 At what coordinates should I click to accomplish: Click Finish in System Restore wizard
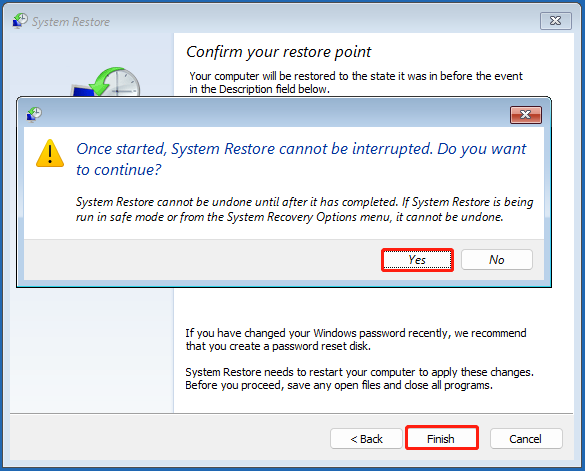tap(441, 439)
